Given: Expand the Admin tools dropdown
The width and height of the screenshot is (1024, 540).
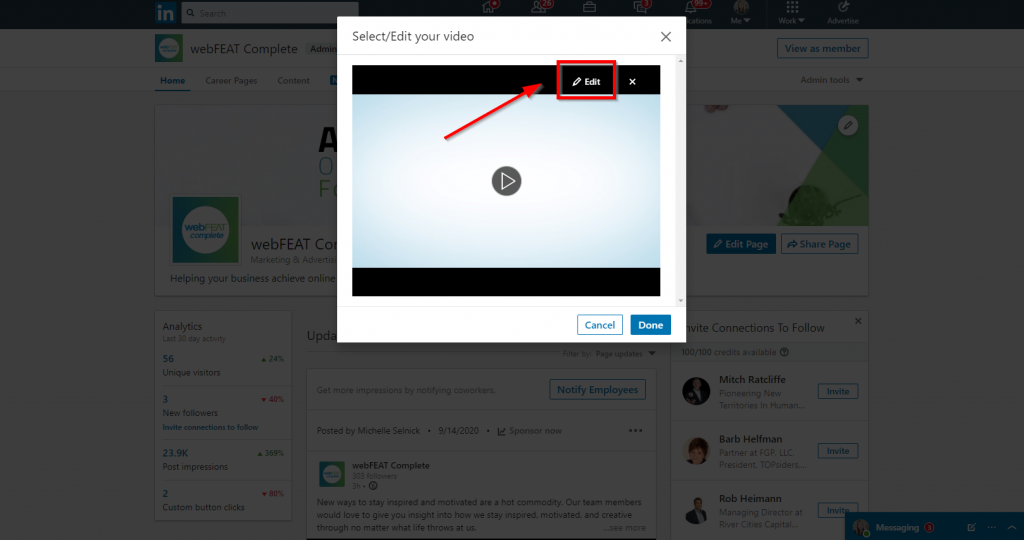Looking at the screenshot, I should coord(831,80).
